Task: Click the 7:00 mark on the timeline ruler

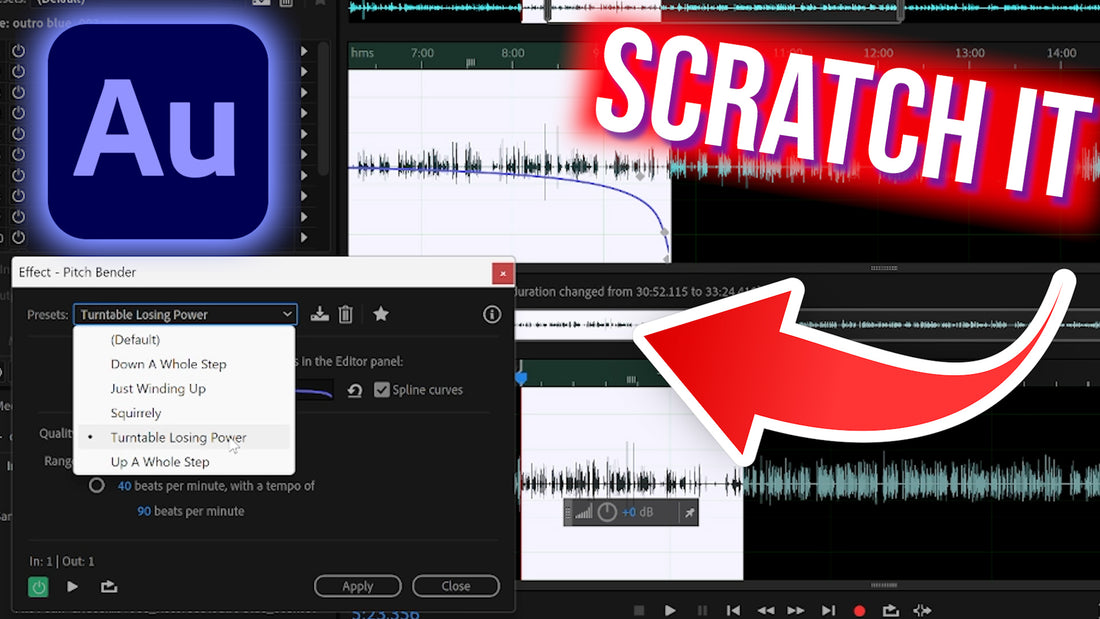Action: (422, 53)
